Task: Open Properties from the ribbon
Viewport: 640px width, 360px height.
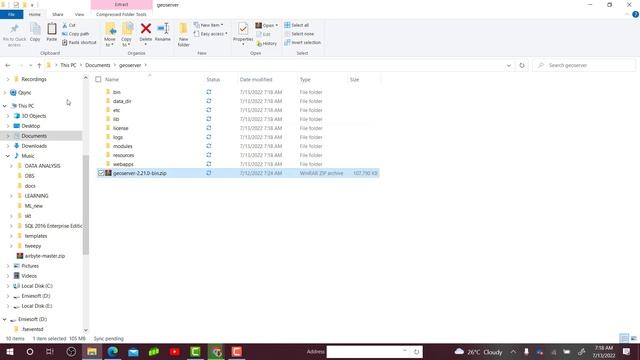Action: click(x=243, y=33)
